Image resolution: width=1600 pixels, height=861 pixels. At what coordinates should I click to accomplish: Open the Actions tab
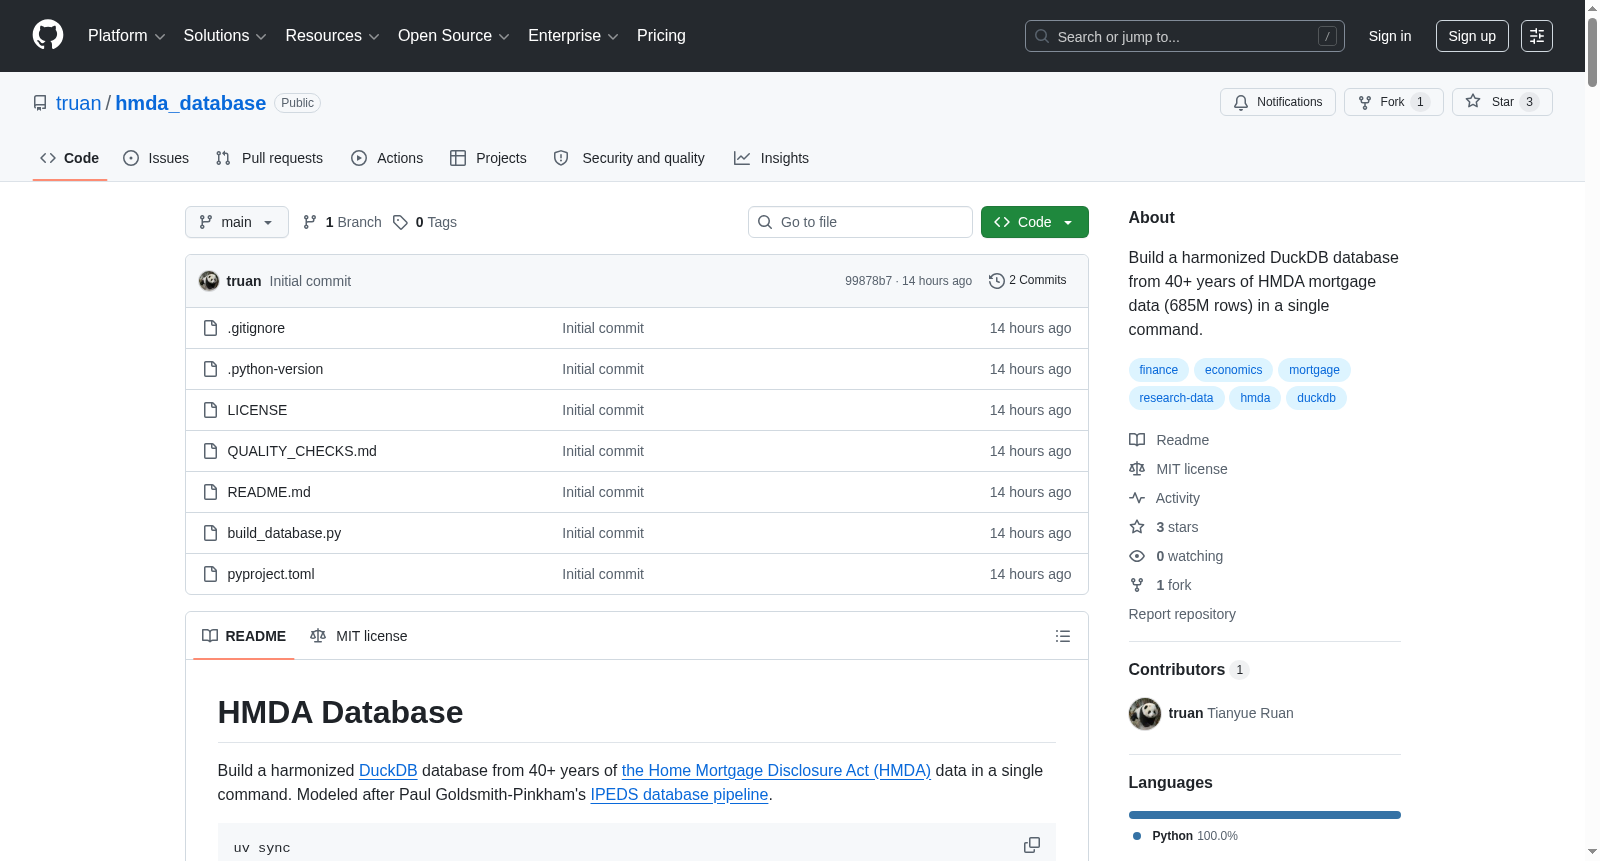click(387, 158)
